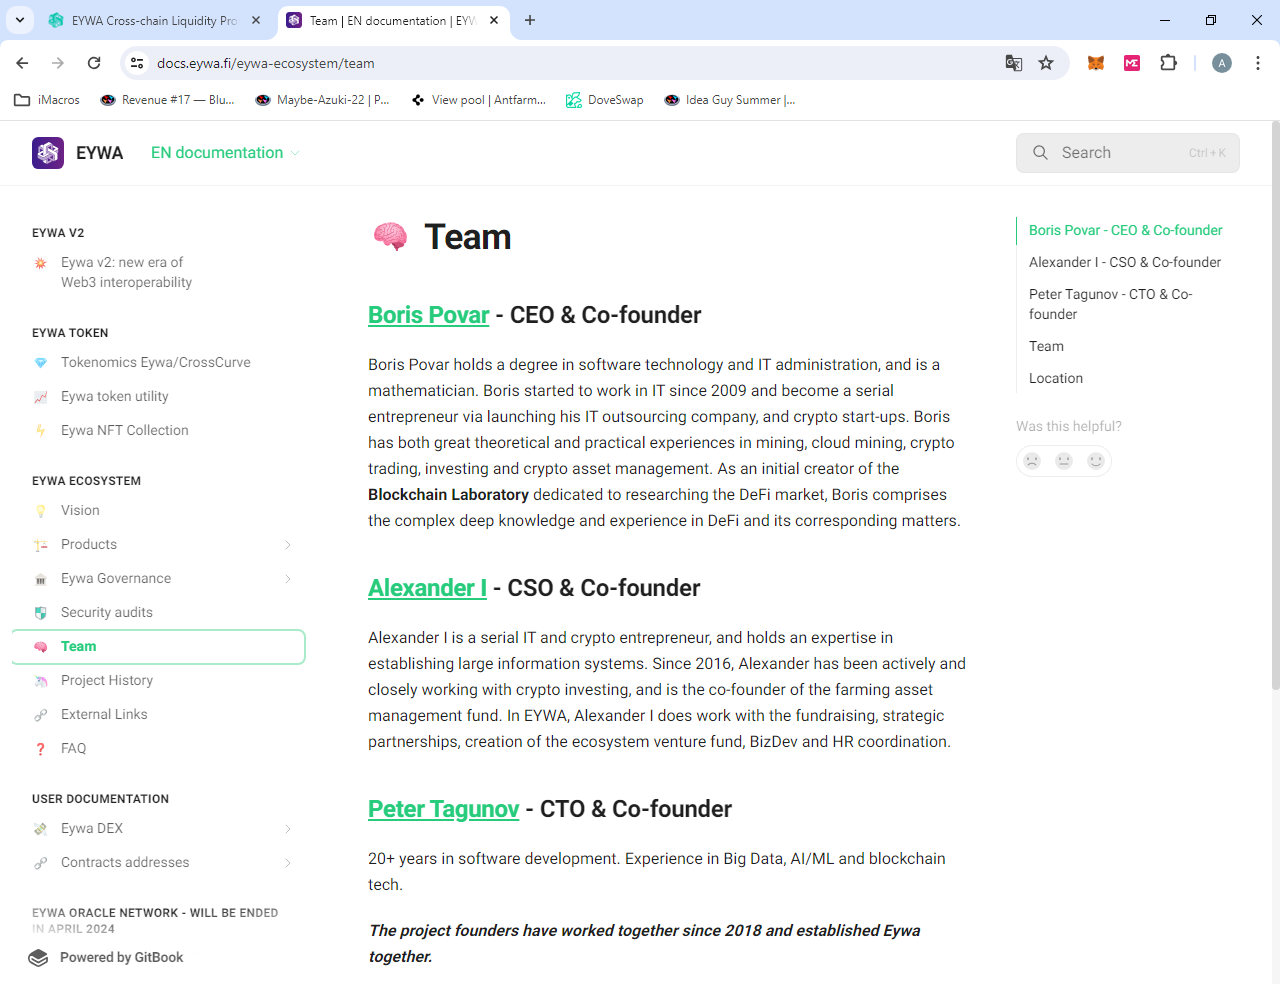Open the Extensions puzzle menu
Screen dimensions: 1280x984
click(x=1168, y=63)
